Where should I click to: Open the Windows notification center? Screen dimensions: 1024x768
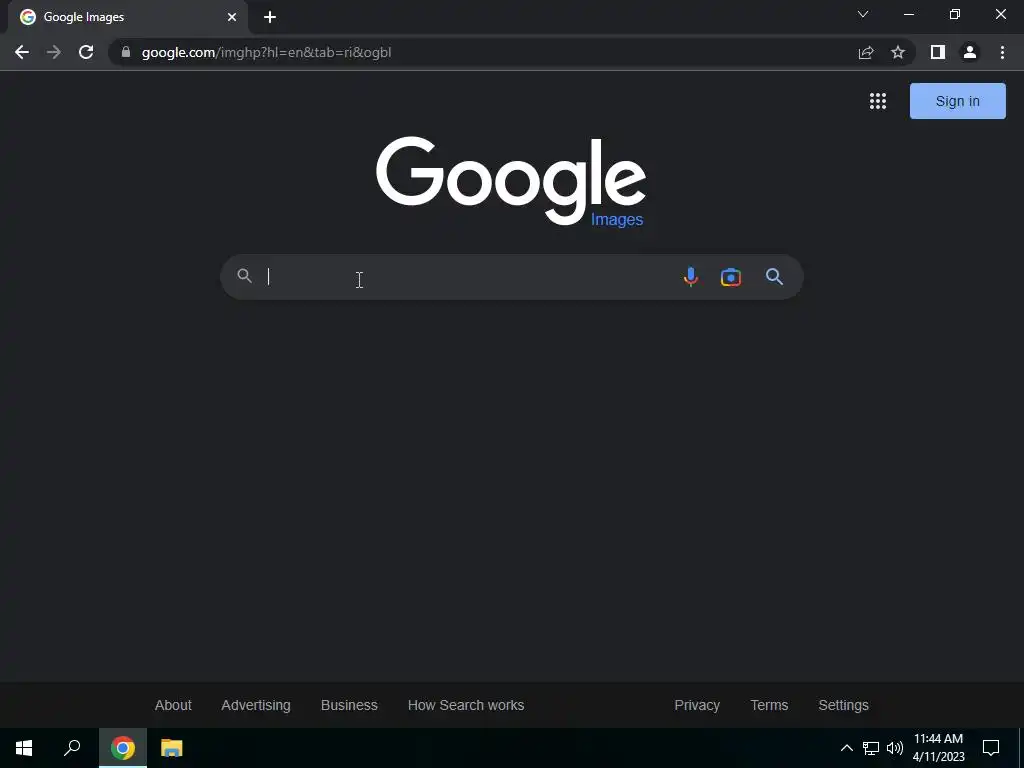point(991,748)
